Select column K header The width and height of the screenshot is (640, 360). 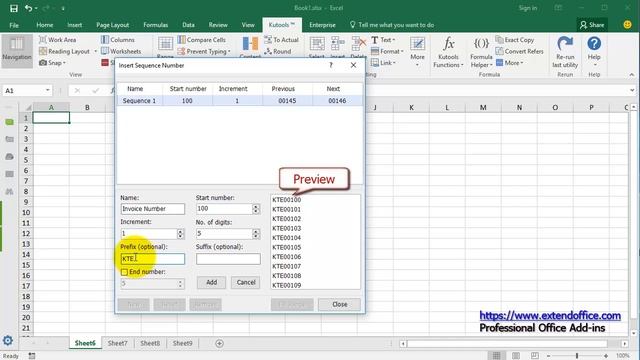pyautogui.click(x=411, y=107)
